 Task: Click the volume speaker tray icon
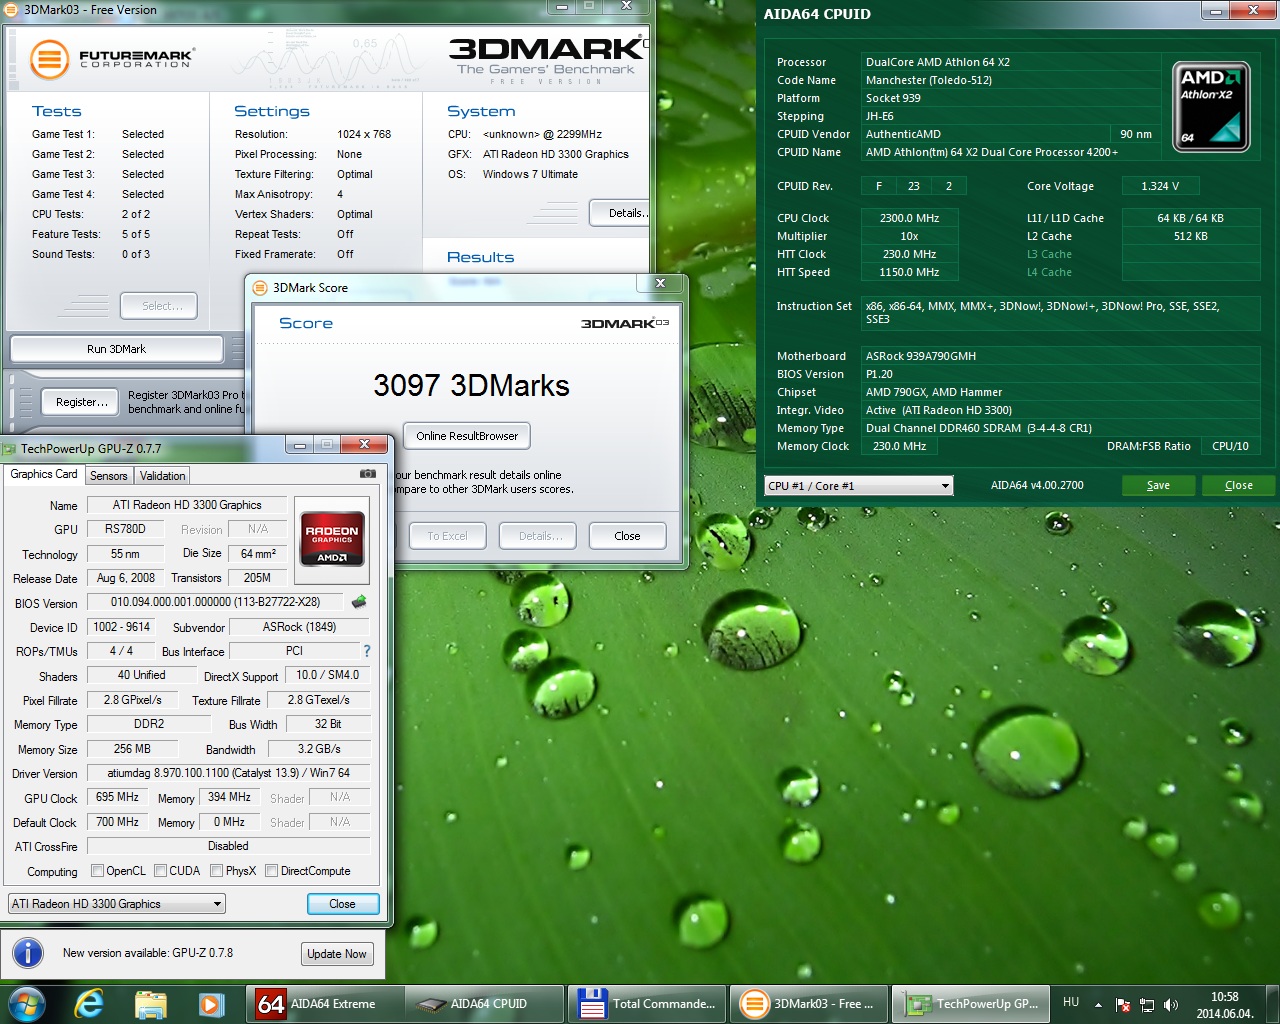tap(1171, 1004)
